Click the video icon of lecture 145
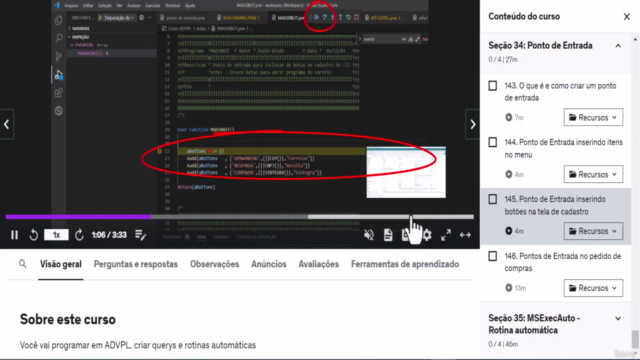This screenshot has width=640, height=360. click(509, 231)
